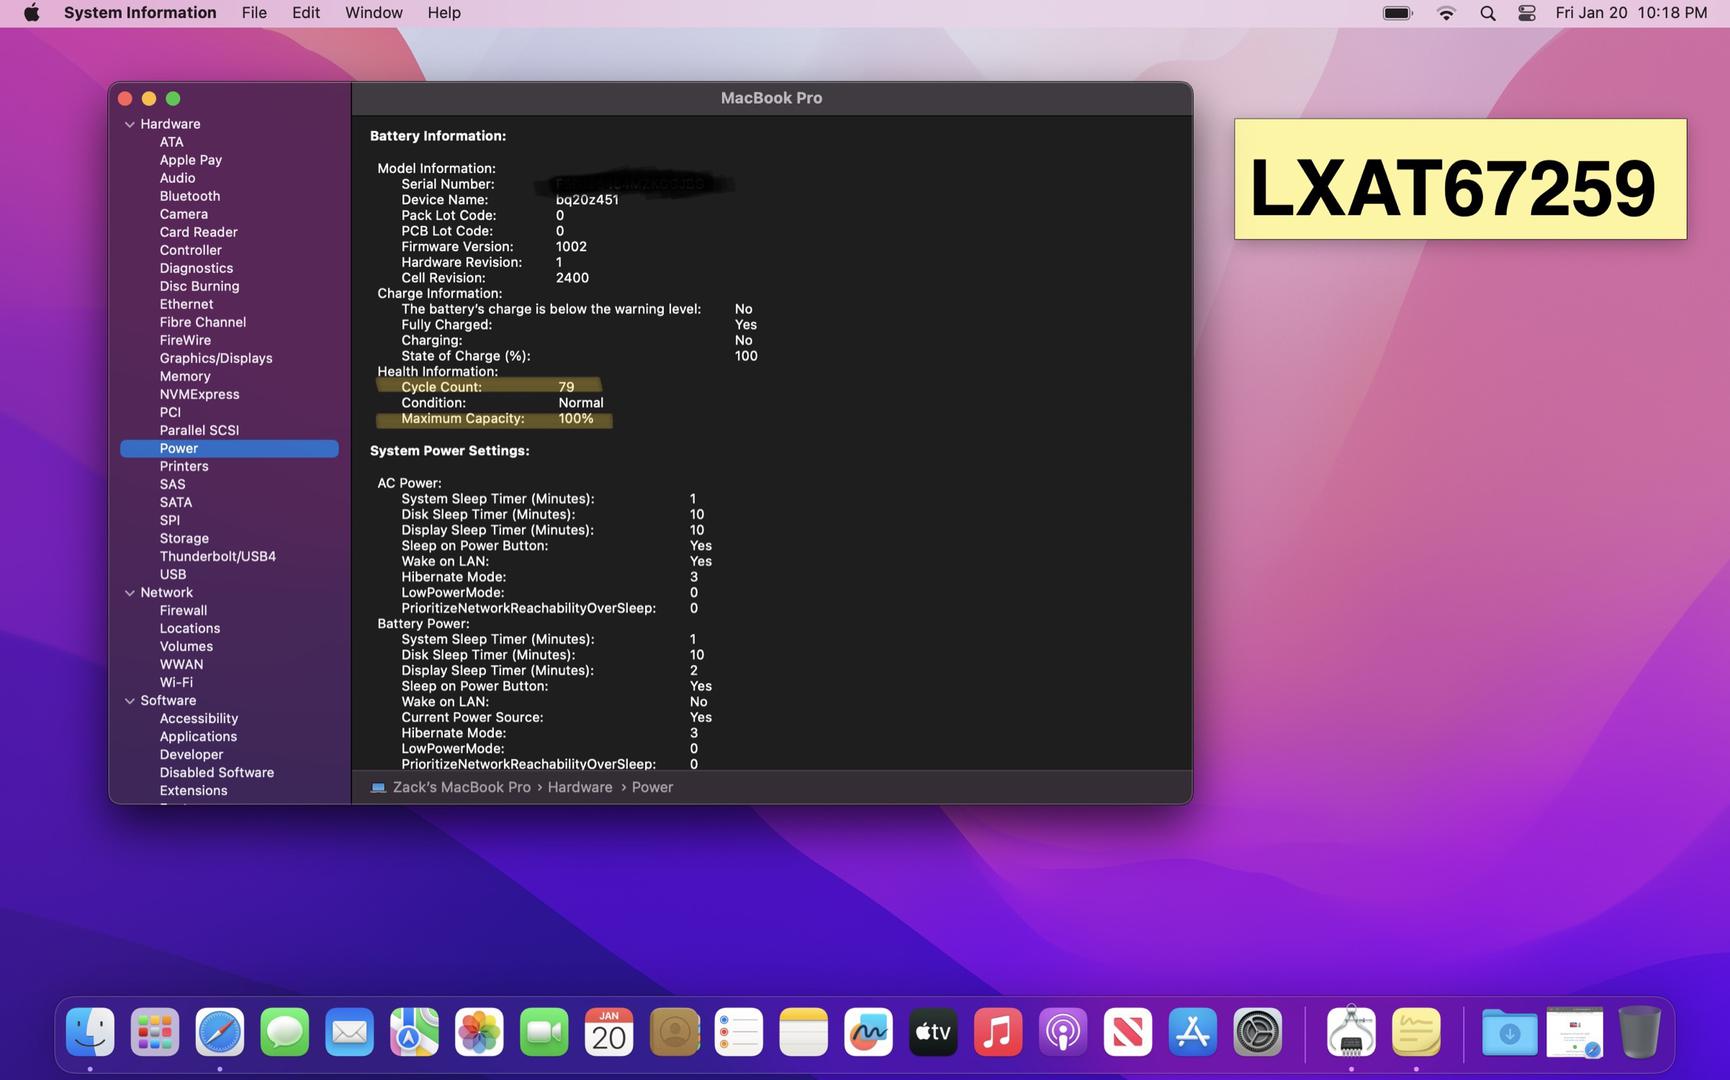Select Memory in the sidebar
Viewport: 1730px width, 1080px height.
click(185, 376)
